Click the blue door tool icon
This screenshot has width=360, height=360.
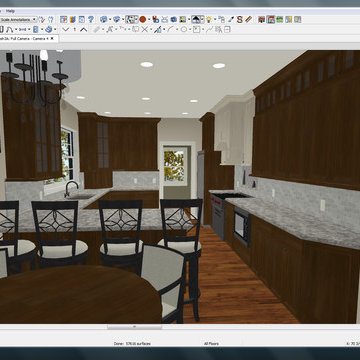(36, 29)
